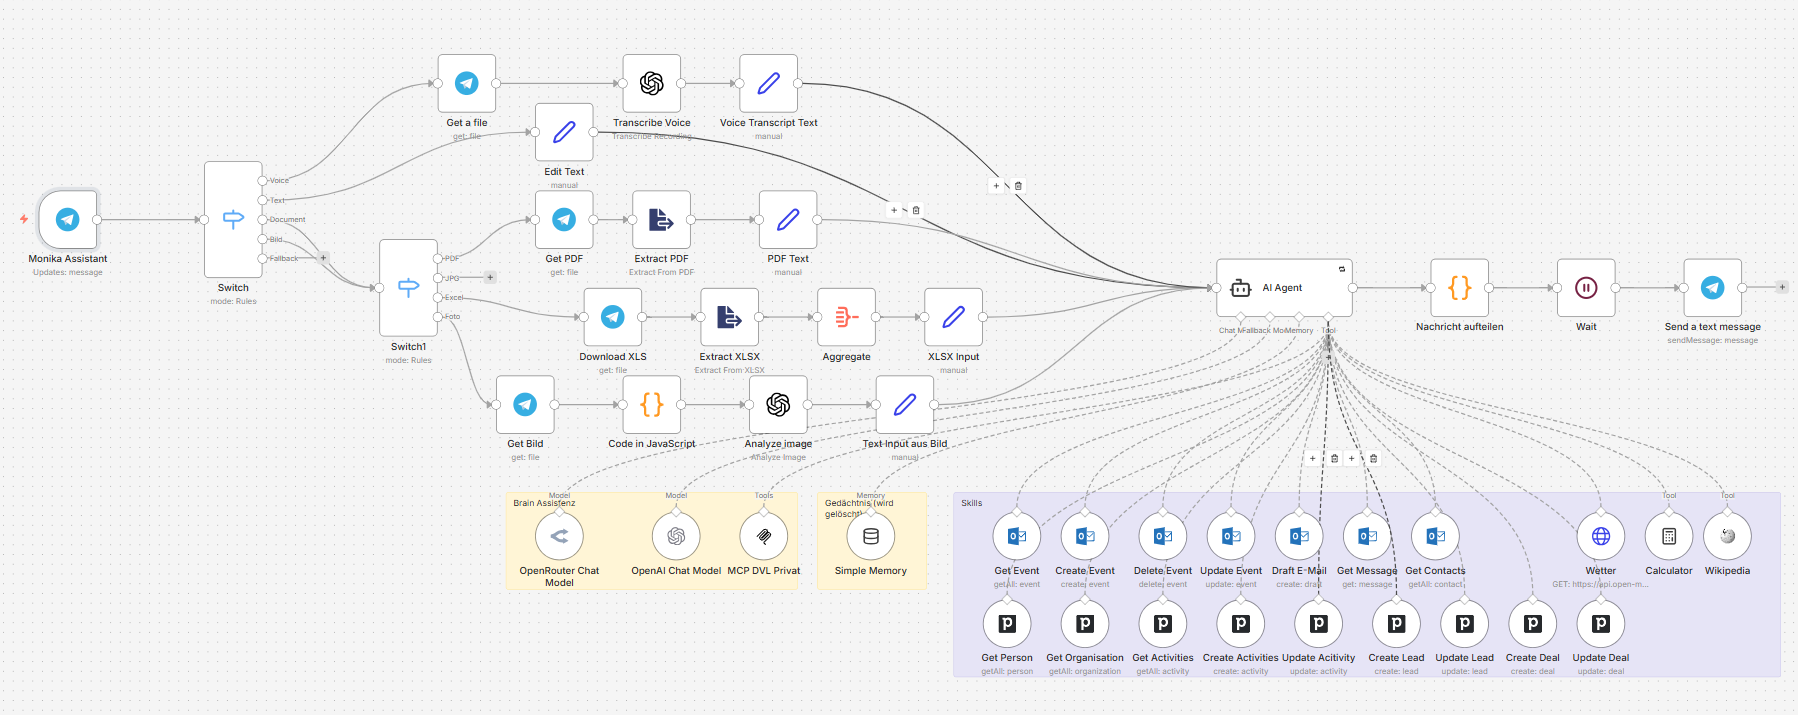Select the Monika Assistant Telegram trigger node
This screenshot has width=1798, height=715.
tap(68, 220)
